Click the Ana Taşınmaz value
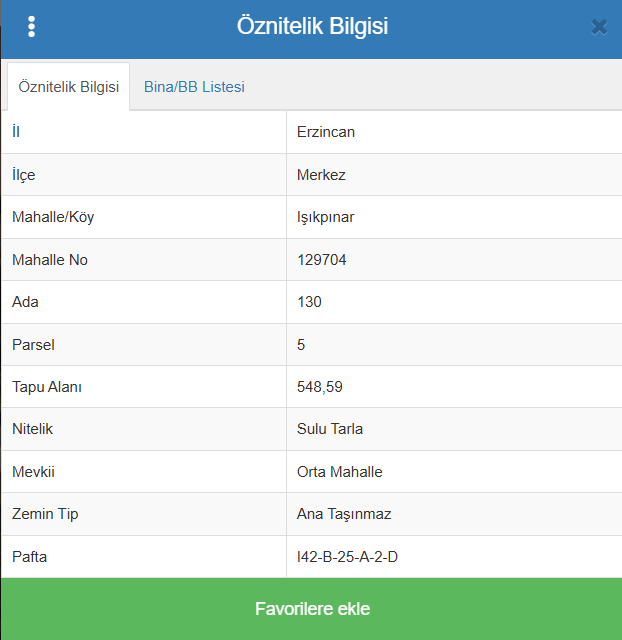 tap(344, 514)
